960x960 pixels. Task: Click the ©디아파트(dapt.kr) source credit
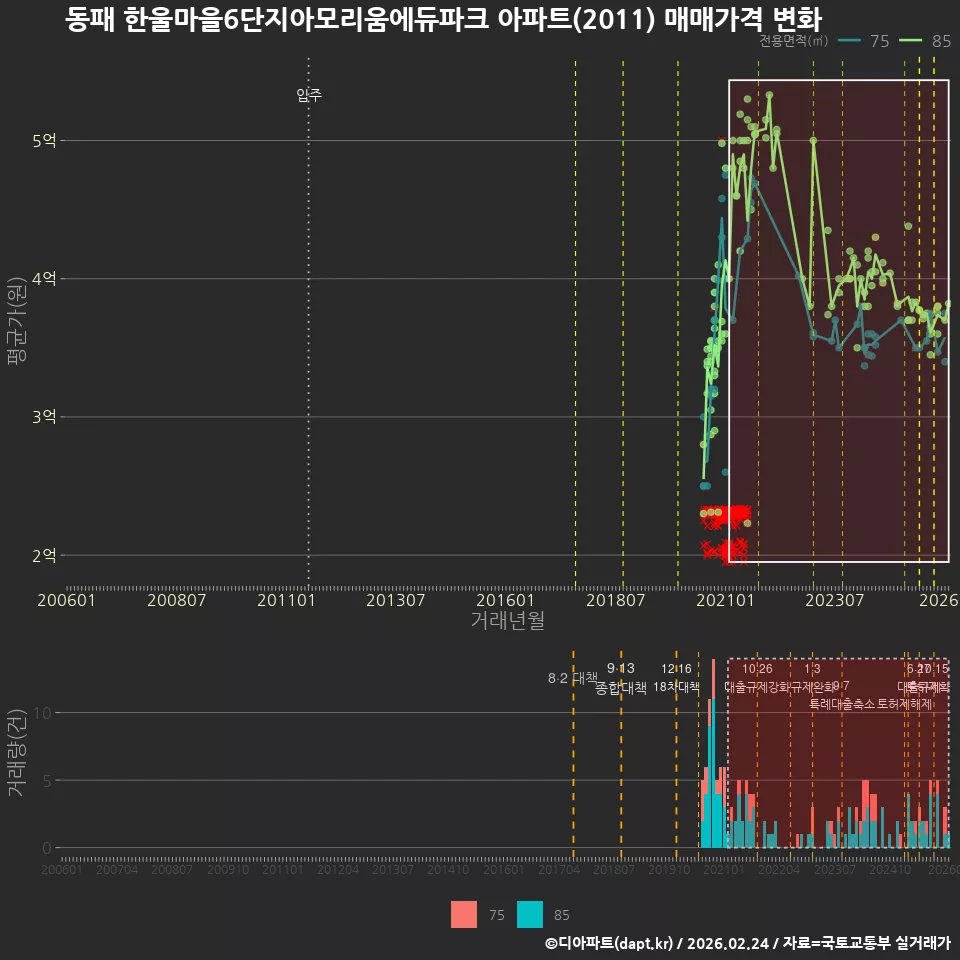point(609,943)
